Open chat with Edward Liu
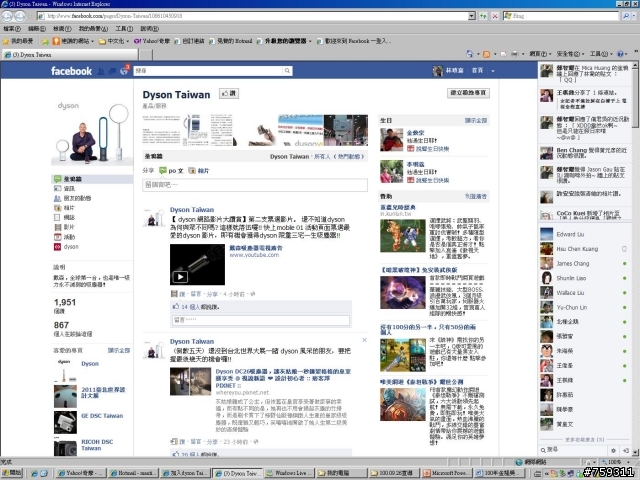Viewport: 640px width, 480px height. tap(584, 234)
